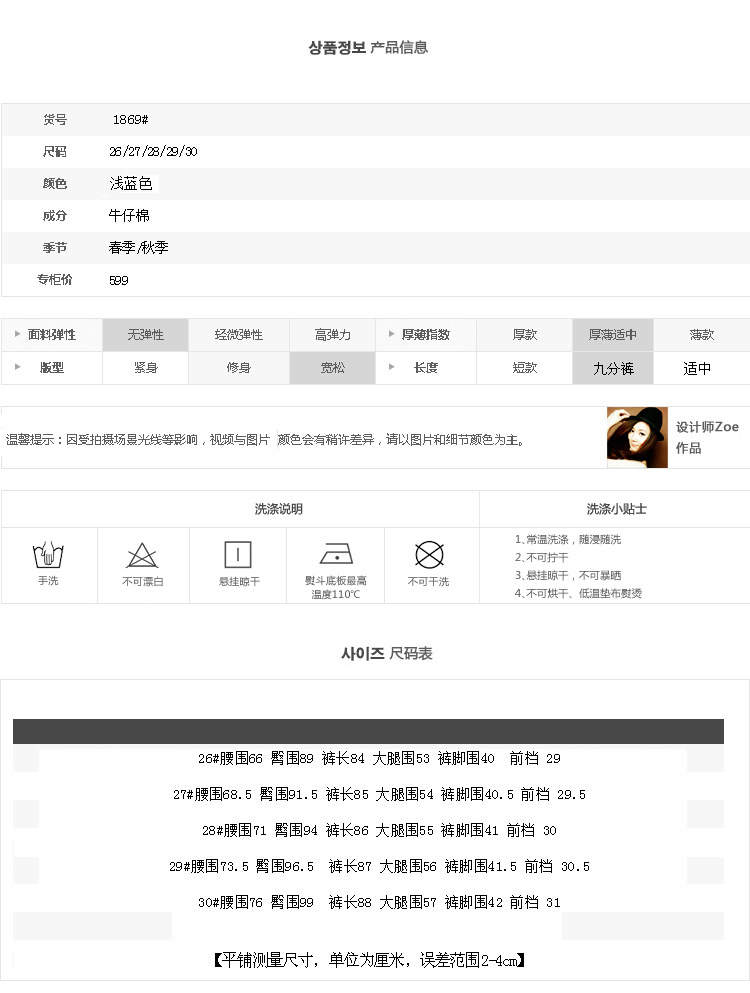Click the arrow beside 厚薄指数
The image size is (750, 993).
pos(391,334)
